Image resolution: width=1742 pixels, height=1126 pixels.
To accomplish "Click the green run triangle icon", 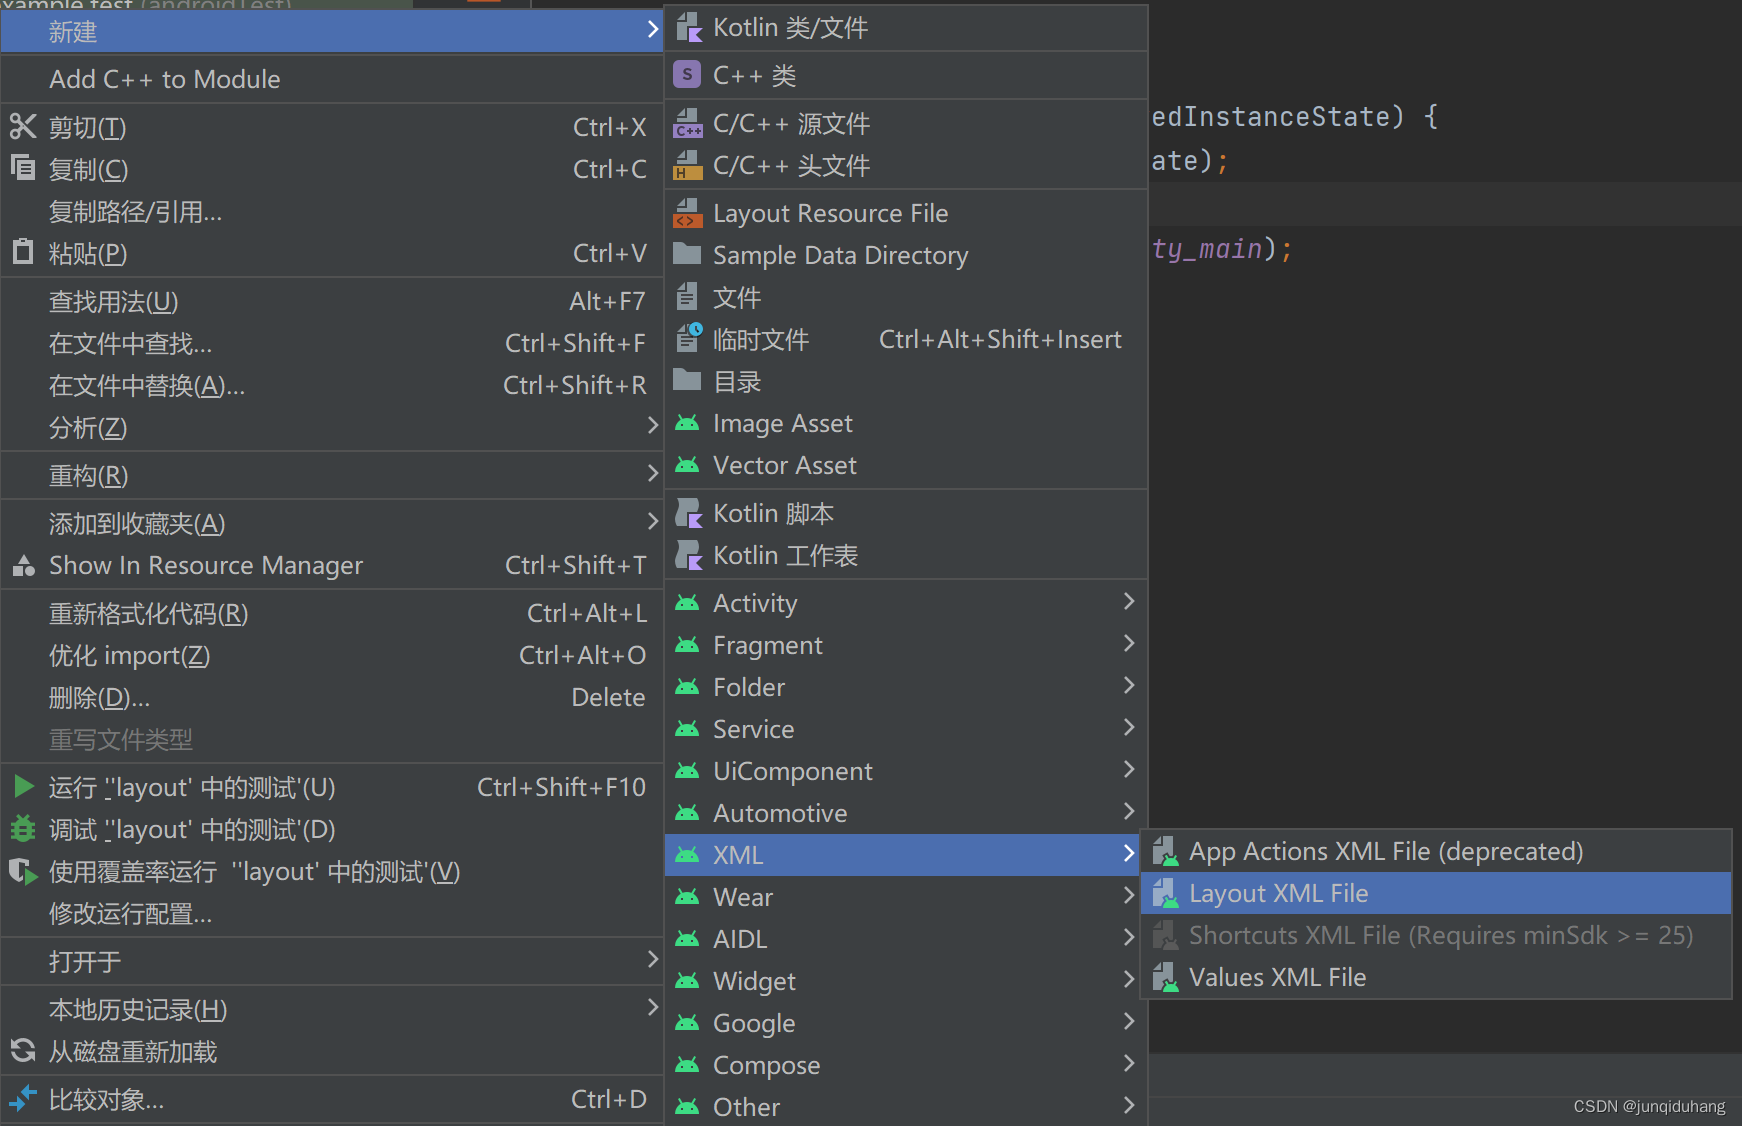I will [x=24, y=787].
